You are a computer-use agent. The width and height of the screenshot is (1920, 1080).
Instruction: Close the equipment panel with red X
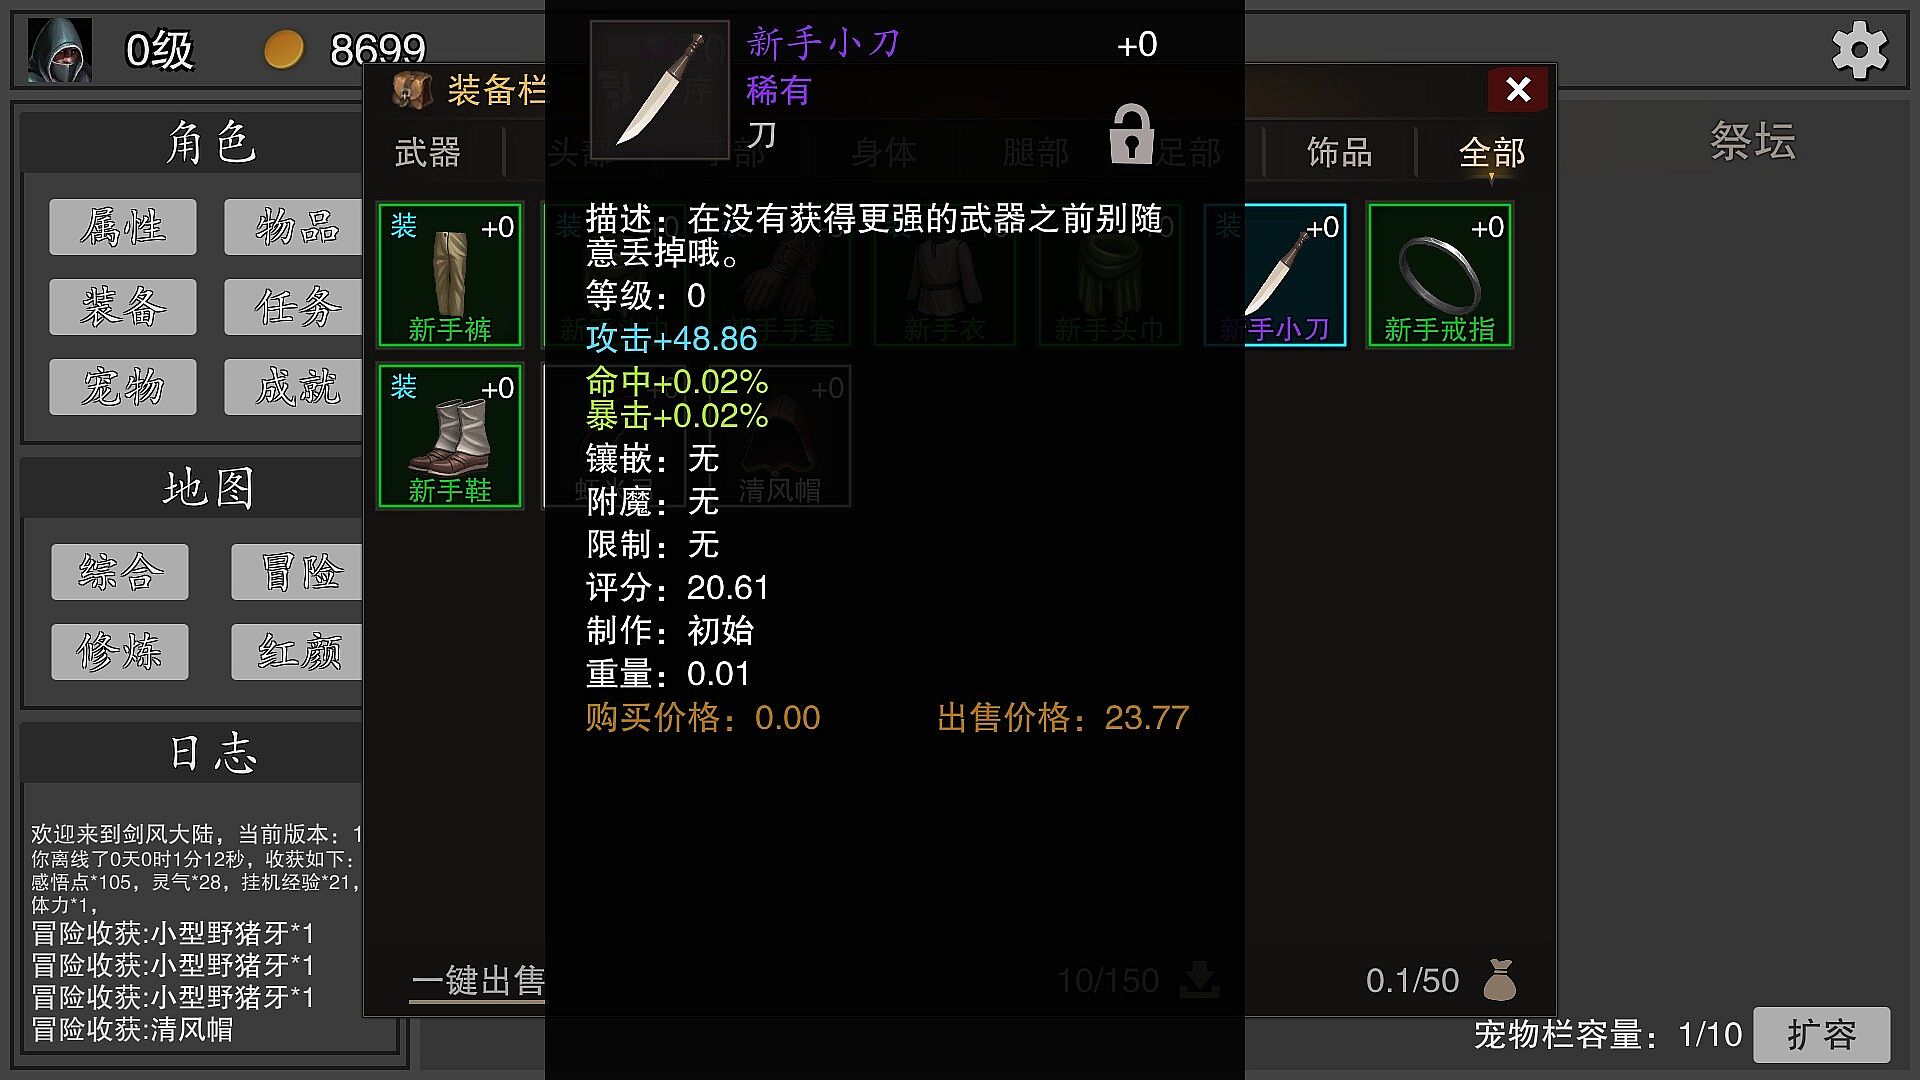pos(1518,90)
